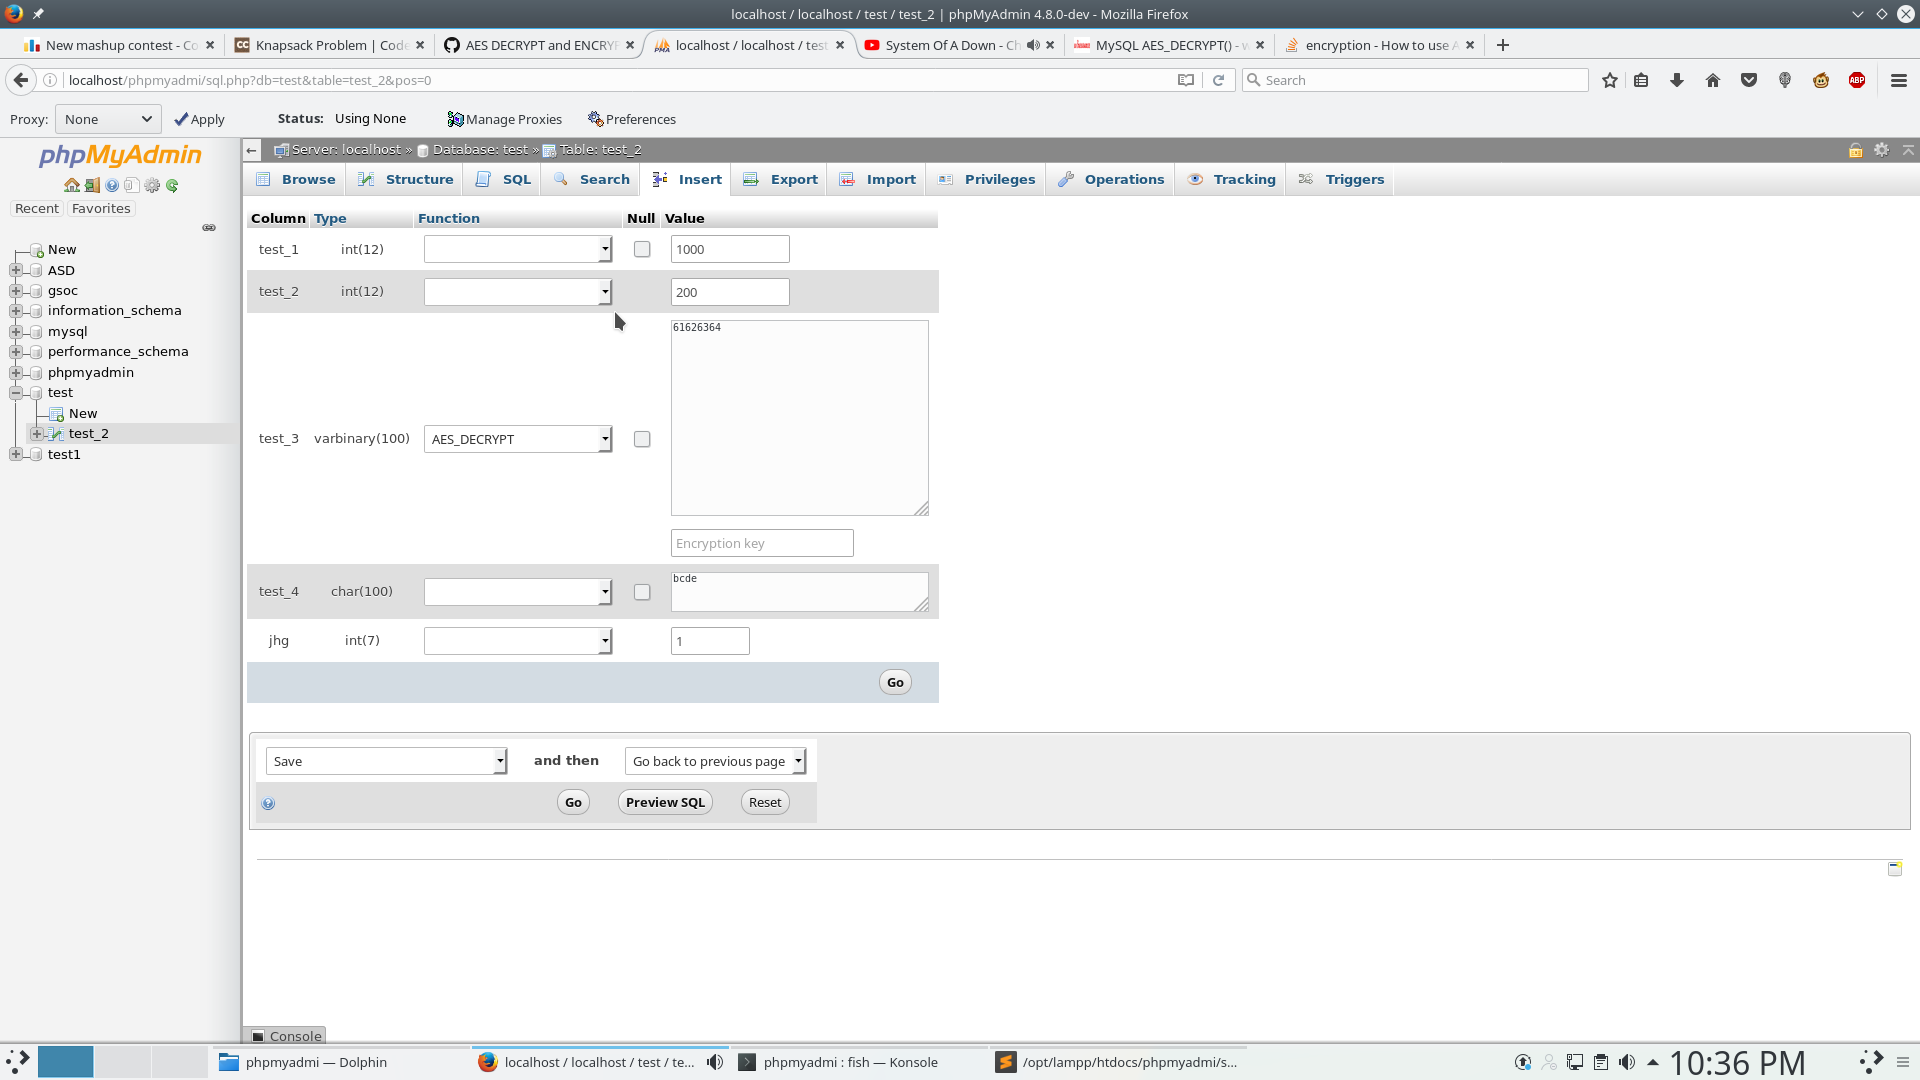1920x1080 pixels.
Task: Check the Null checkbox for test_1
Action: click(x=641, y=249)
